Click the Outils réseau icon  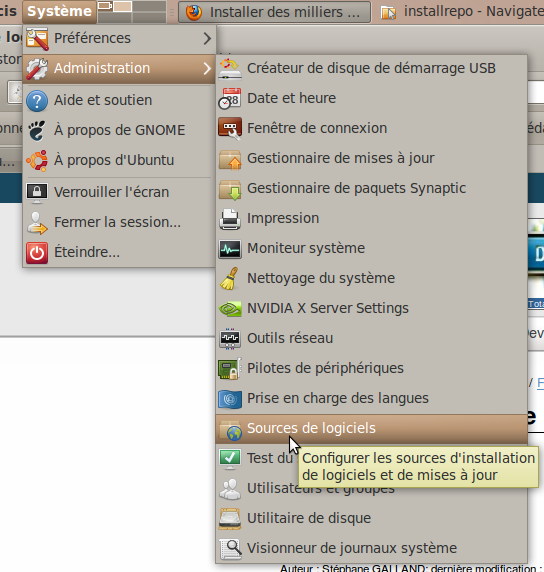pos(230,339)
